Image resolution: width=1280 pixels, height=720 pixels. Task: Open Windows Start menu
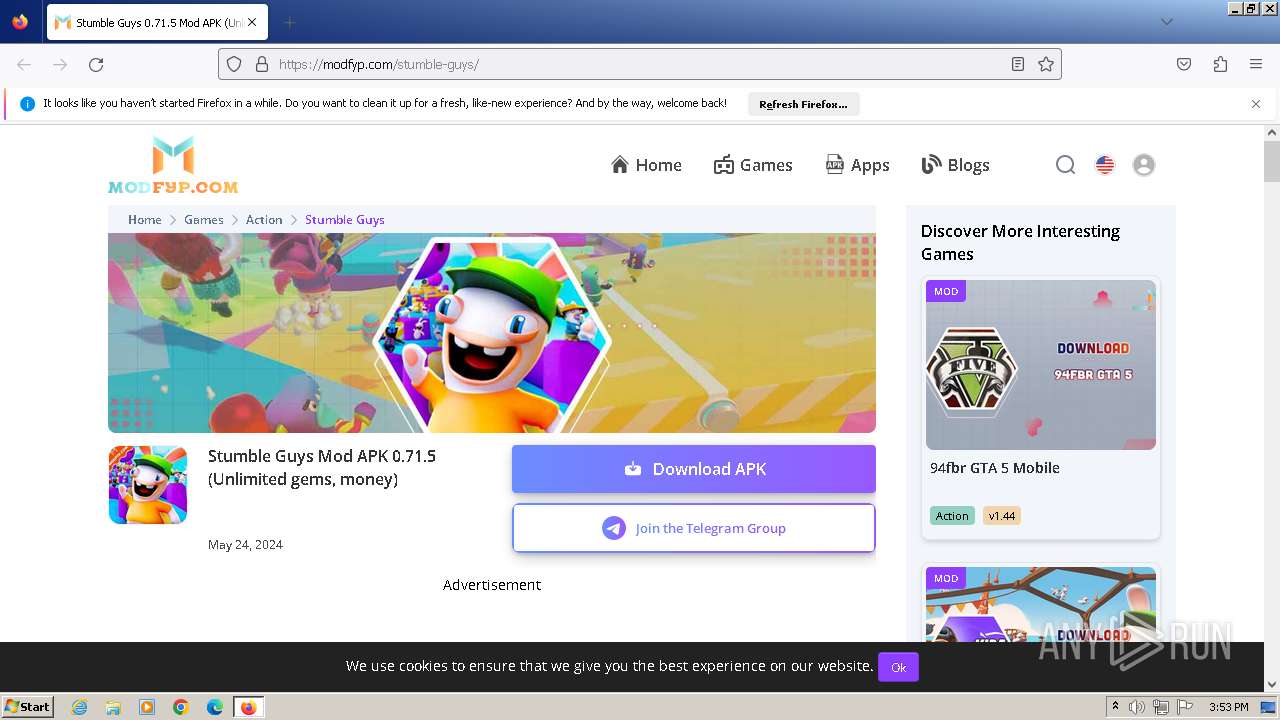point(27,707)
